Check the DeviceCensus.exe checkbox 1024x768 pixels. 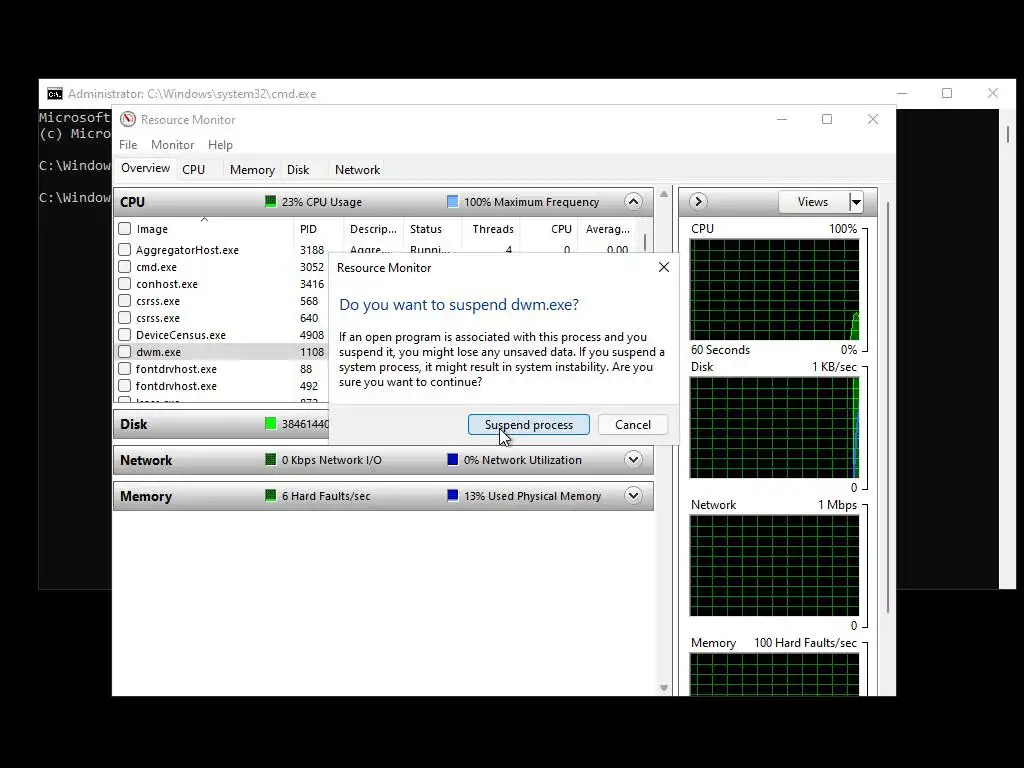point(125,334)
